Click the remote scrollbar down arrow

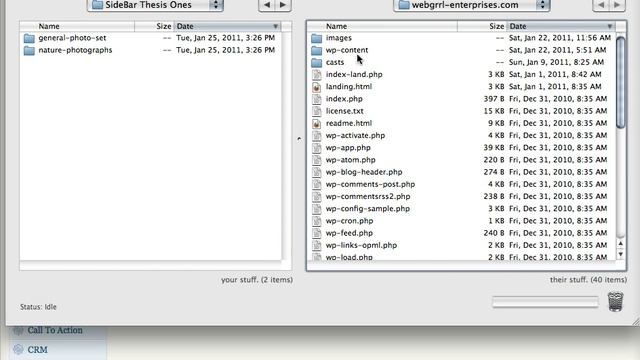pos(620,254)
